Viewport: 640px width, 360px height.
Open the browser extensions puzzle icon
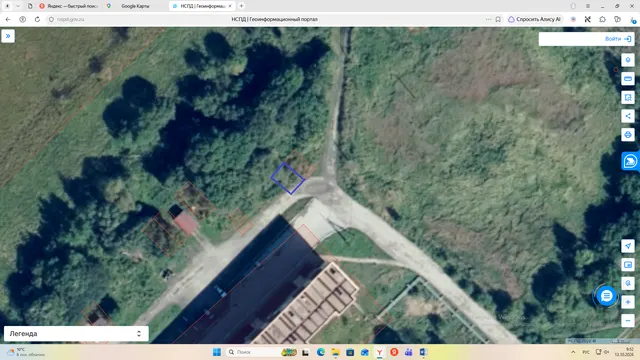click(602, 19)
